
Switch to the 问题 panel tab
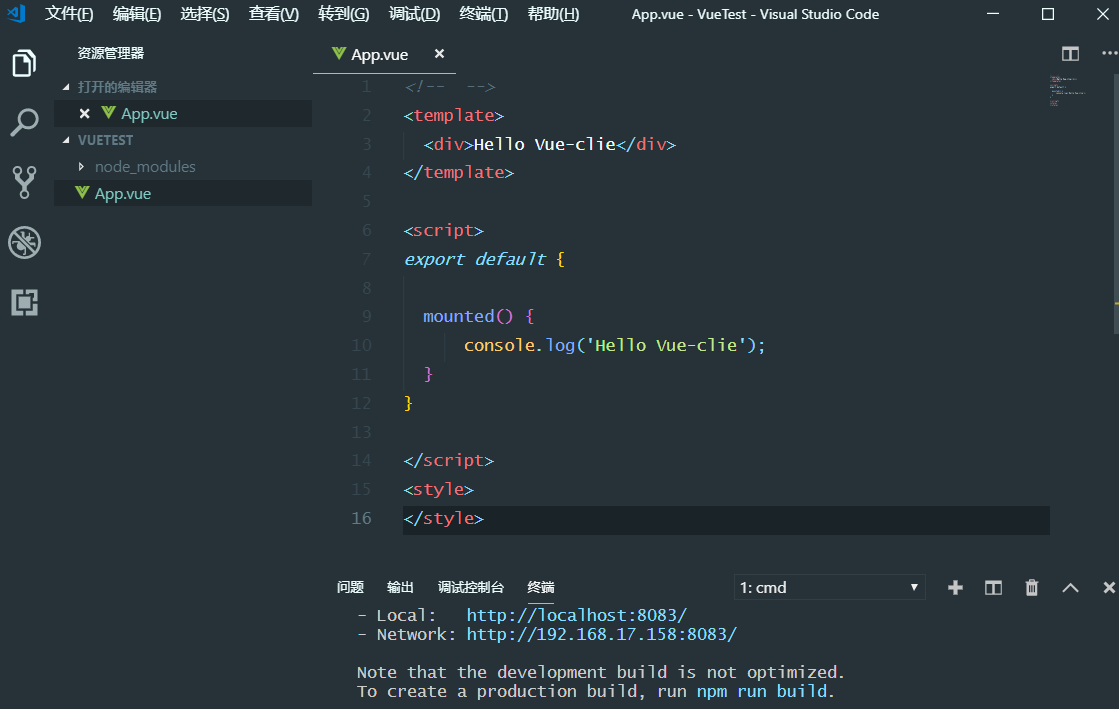(350, 588)
